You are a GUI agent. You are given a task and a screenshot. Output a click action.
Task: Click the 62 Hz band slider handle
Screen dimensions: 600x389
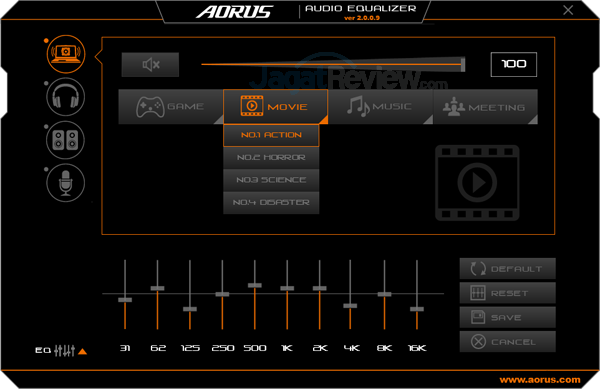click(157, 288)
